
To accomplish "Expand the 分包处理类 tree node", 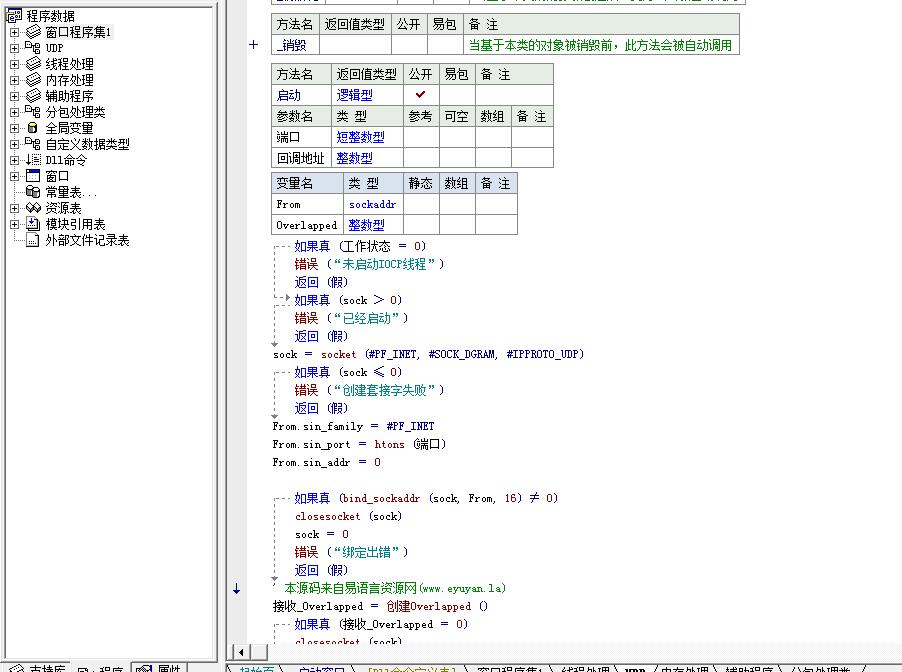I will tap(14, 112).
